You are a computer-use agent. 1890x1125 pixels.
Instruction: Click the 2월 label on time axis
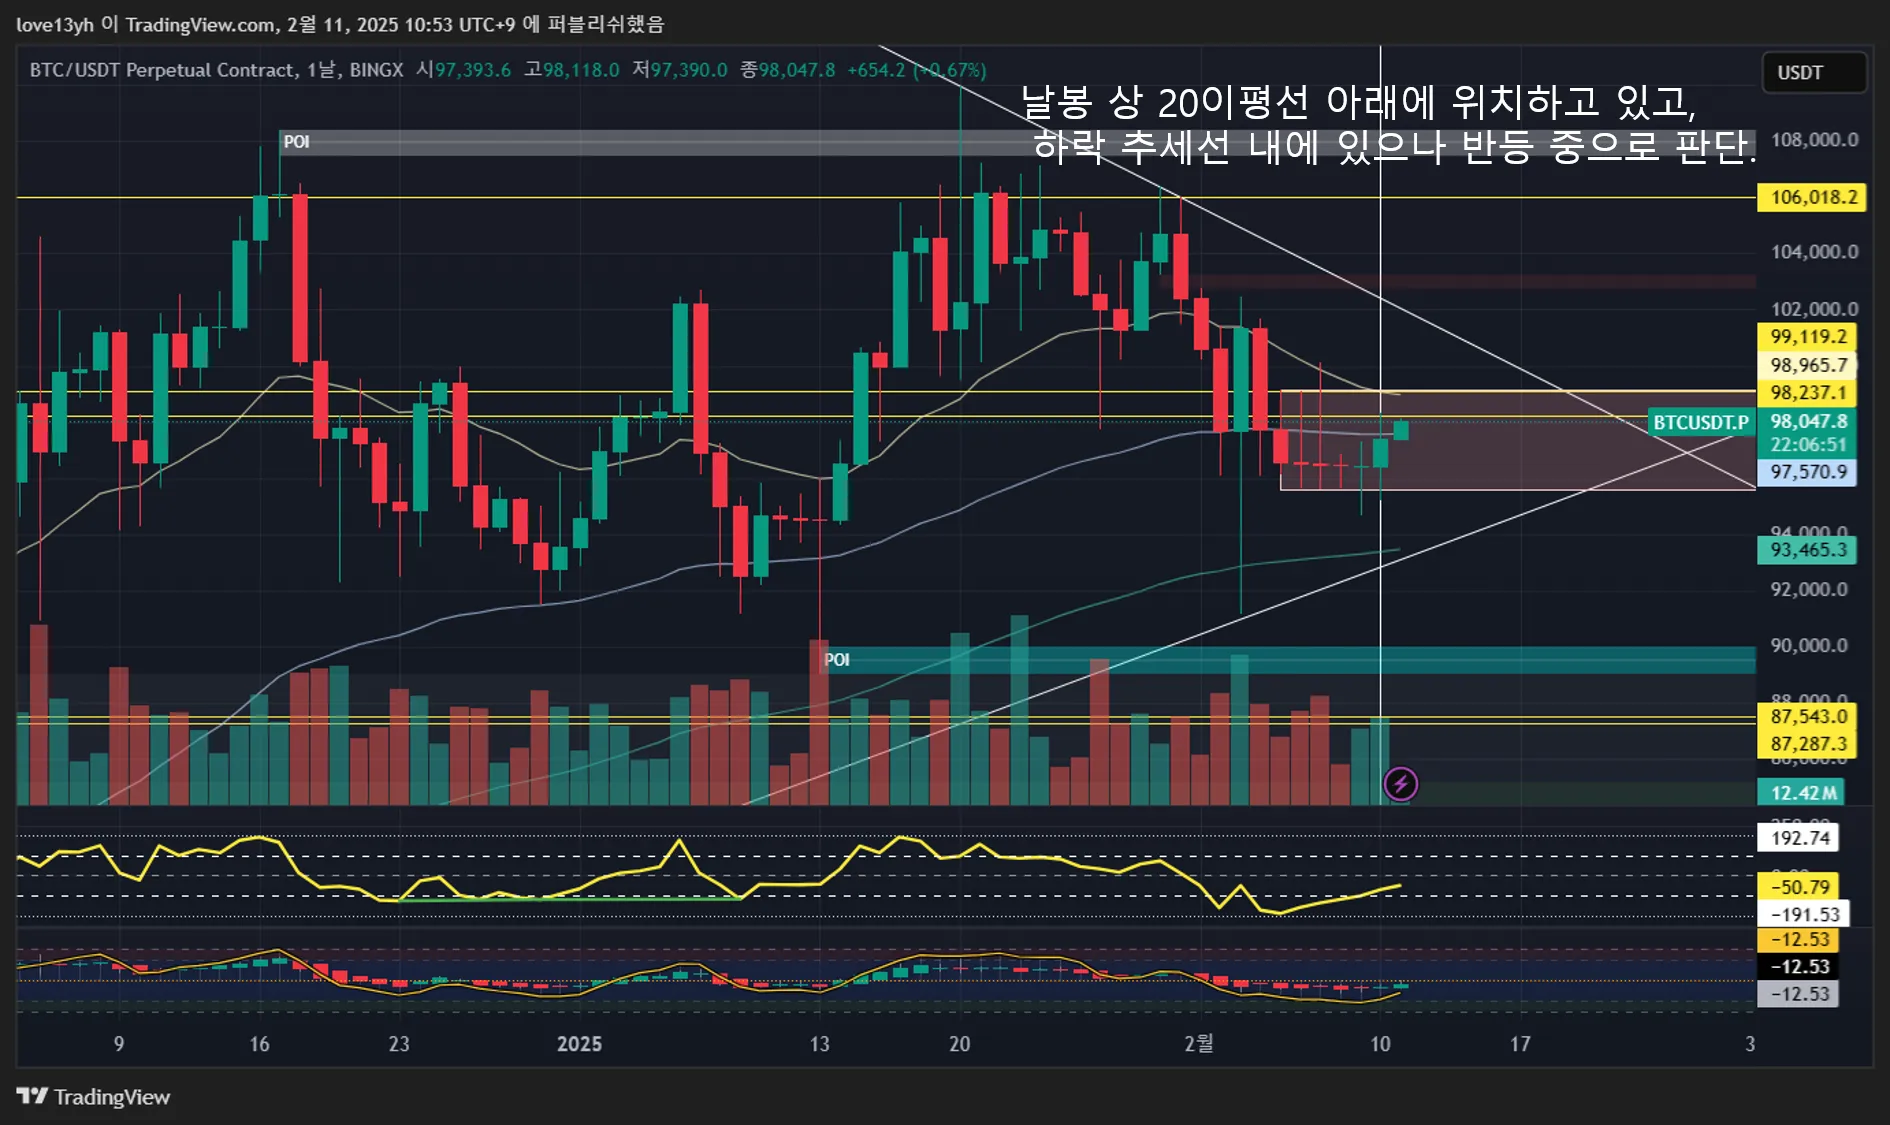click(x=1199, y=1044)
